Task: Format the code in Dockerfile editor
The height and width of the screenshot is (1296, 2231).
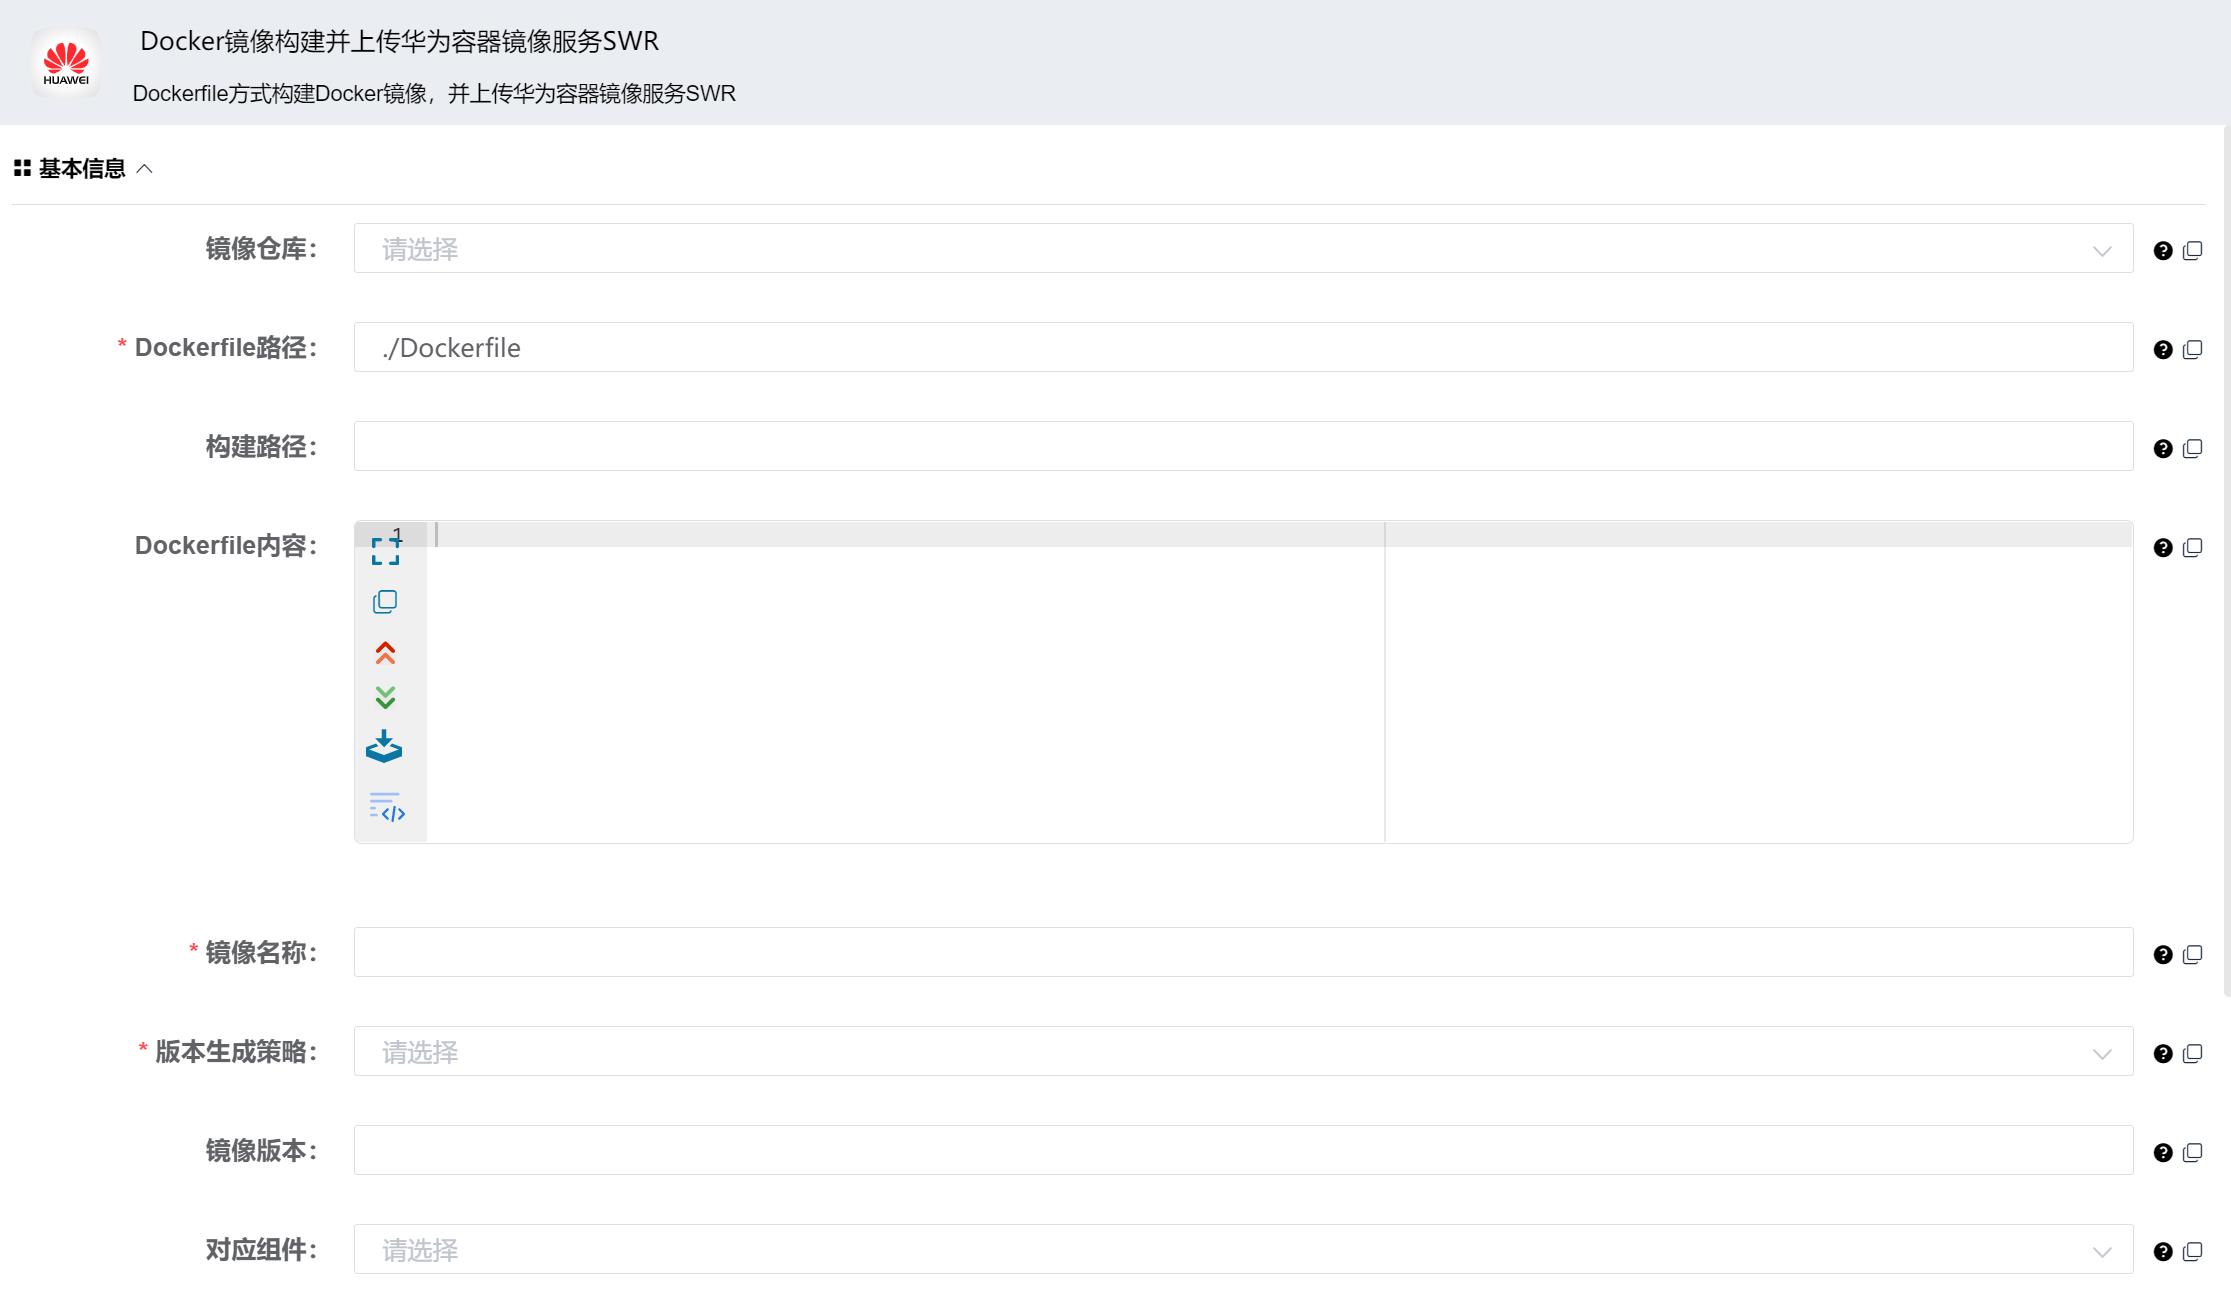Action: (387, 808)
